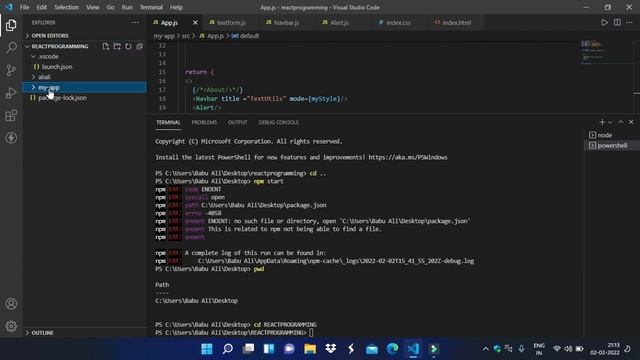Open the Accounts menu icon
The height and width of the screenshot is (360, 640).
11,304
